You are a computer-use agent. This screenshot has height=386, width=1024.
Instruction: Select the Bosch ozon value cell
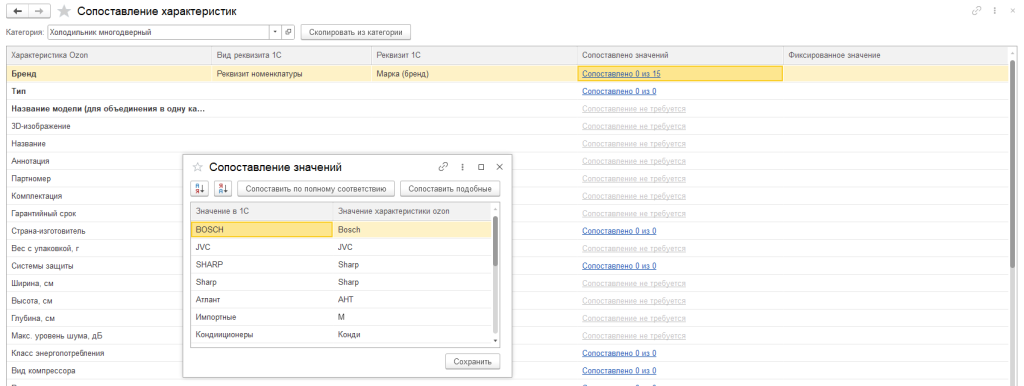tap(412, 230)
